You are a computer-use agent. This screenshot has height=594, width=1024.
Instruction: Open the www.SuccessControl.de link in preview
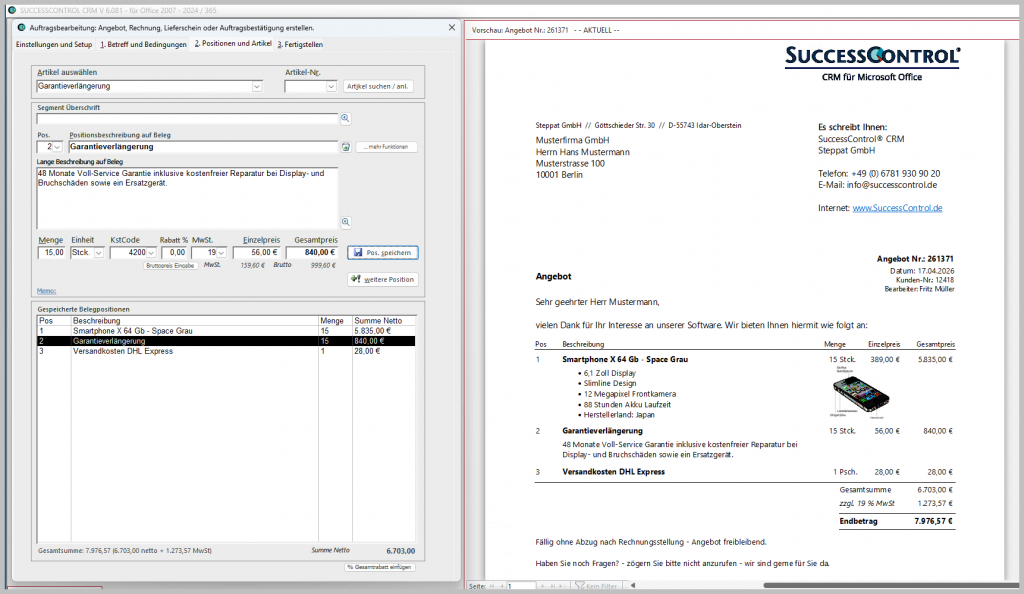[897, 208]
